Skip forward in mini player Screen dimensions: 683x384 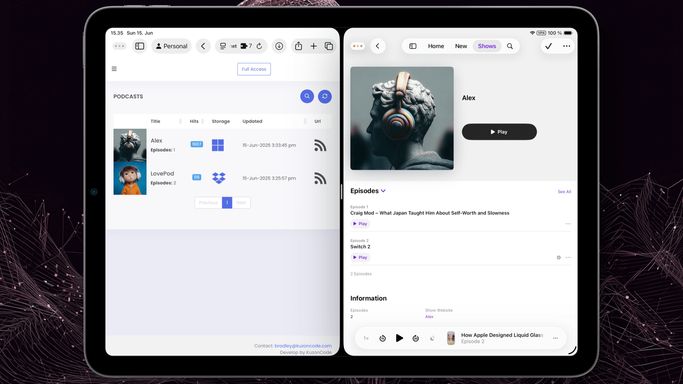click(x=416, y=338)
